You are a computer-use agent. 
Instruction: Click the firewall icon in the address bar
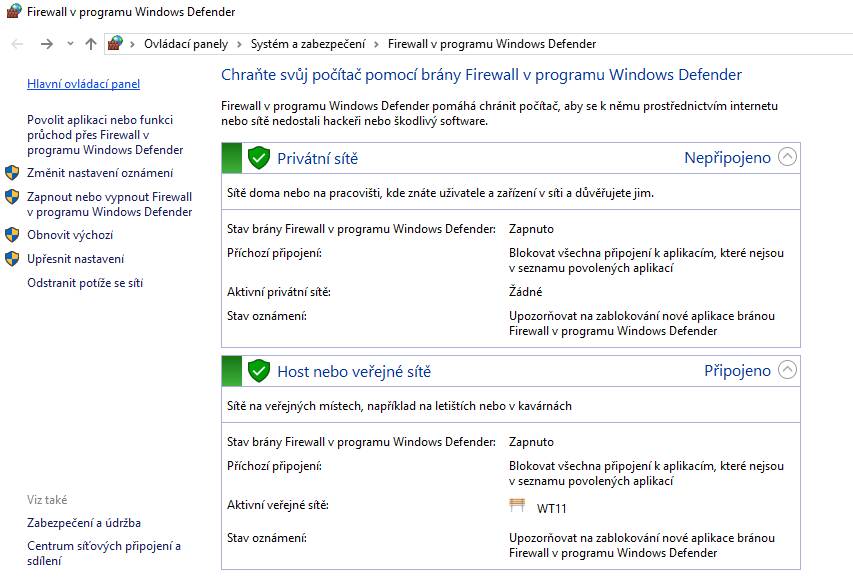click(115, 44)
